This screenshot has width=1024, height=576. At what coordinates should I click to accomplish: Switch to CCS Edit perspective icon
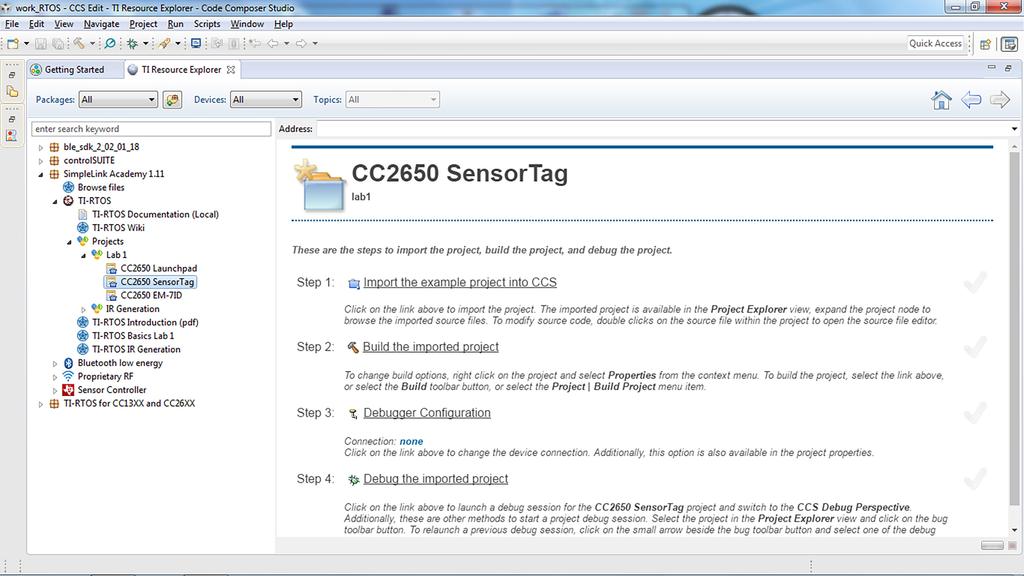1010,44
